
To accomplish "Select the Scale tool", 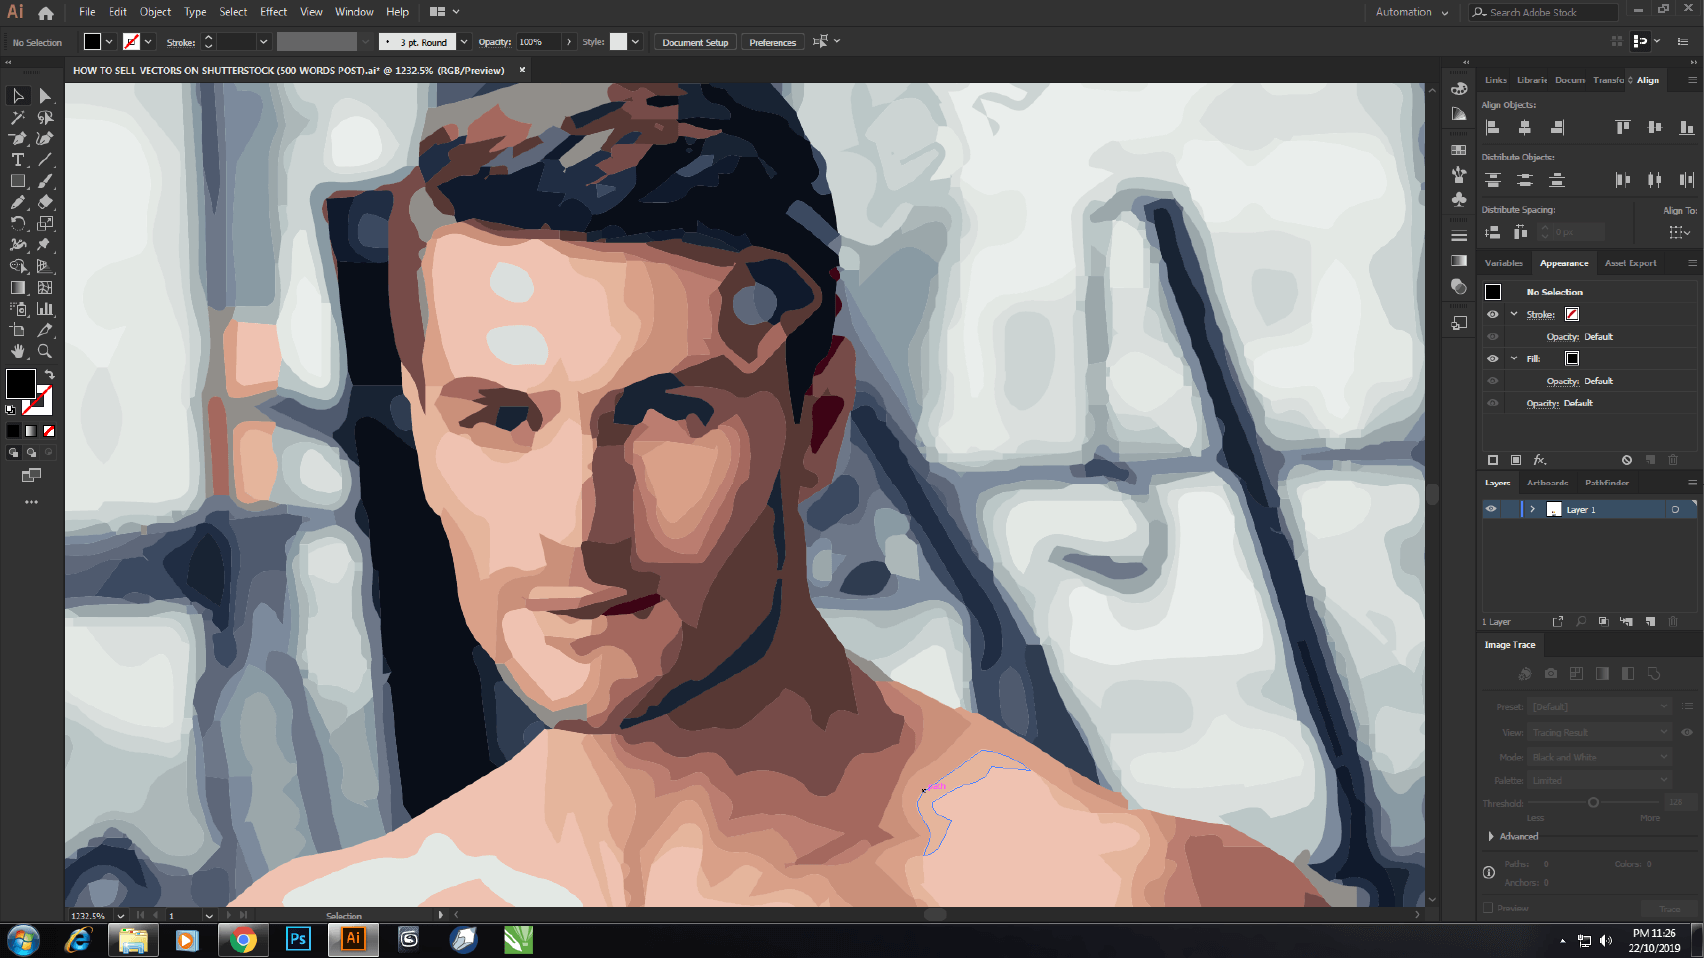I will click(45, 223).
